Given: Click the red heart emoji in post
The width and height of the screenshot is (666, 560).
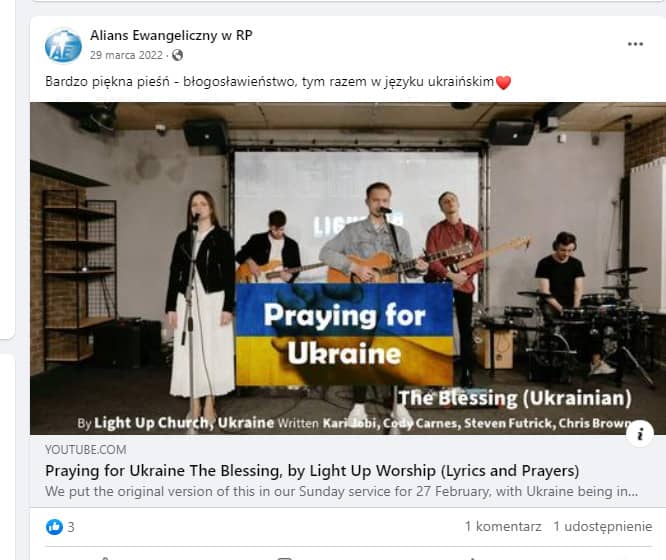Looking at the screenshot, I should (503, 82).
